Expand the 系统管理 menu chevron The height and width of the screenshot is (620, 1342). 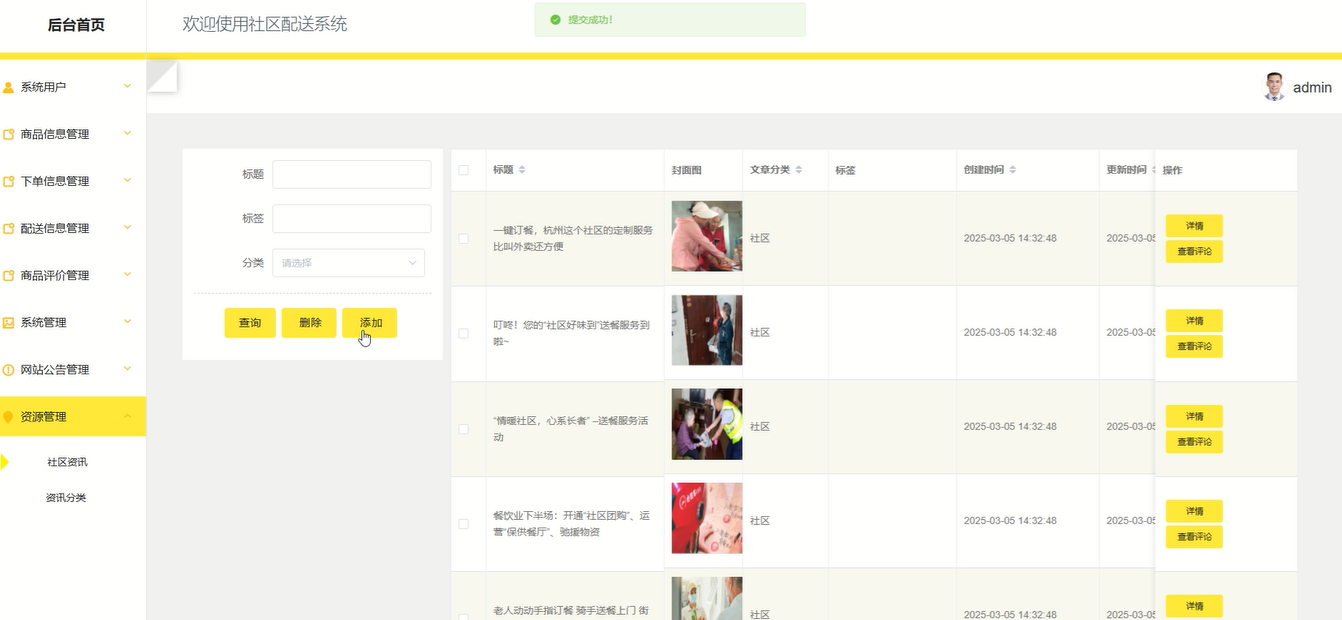click(127, 321)
